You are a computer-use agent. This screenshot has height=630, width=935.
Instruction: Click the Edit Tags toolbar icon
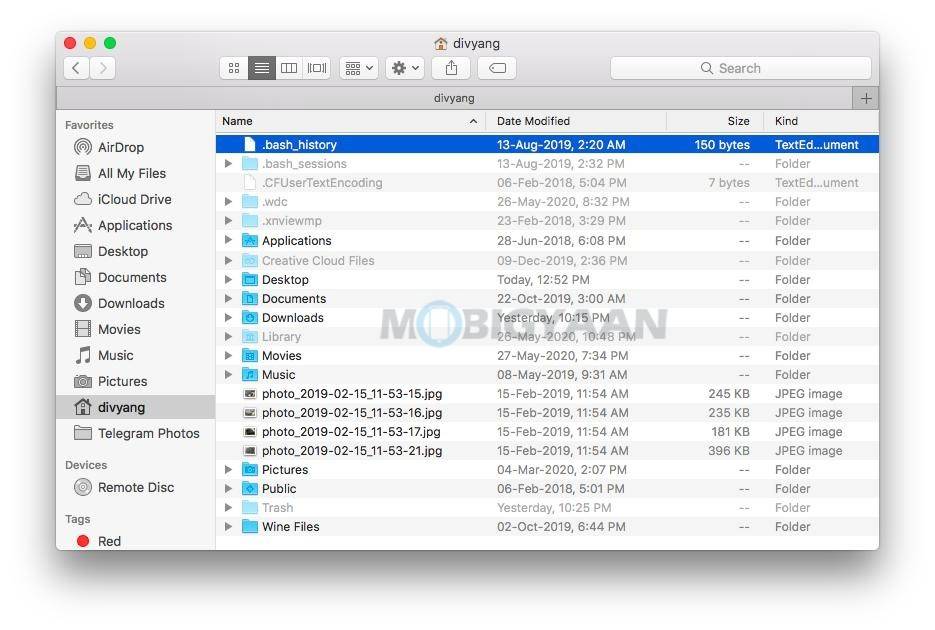click(496, 67)
